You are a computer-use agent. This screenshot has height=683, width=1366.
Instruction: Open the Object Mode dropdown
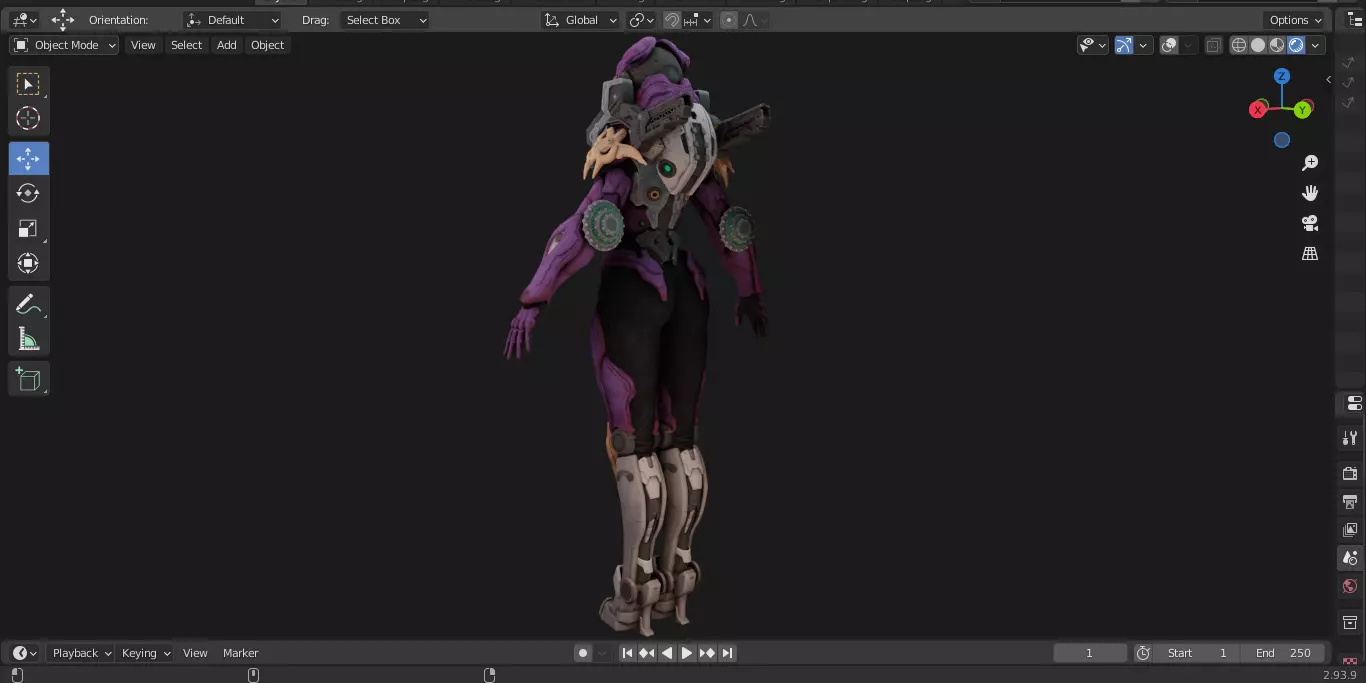pos(64,45)
